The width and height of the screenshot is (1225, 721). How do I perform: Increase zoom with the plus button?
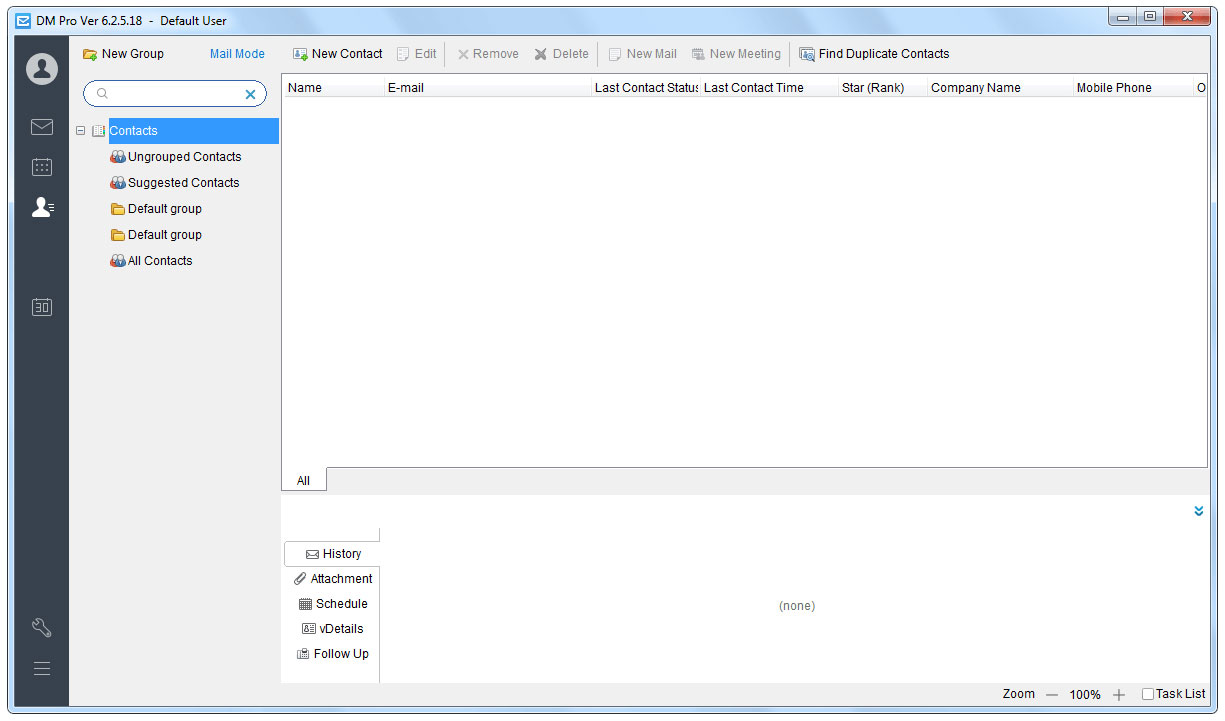(x=1119, y=694)
